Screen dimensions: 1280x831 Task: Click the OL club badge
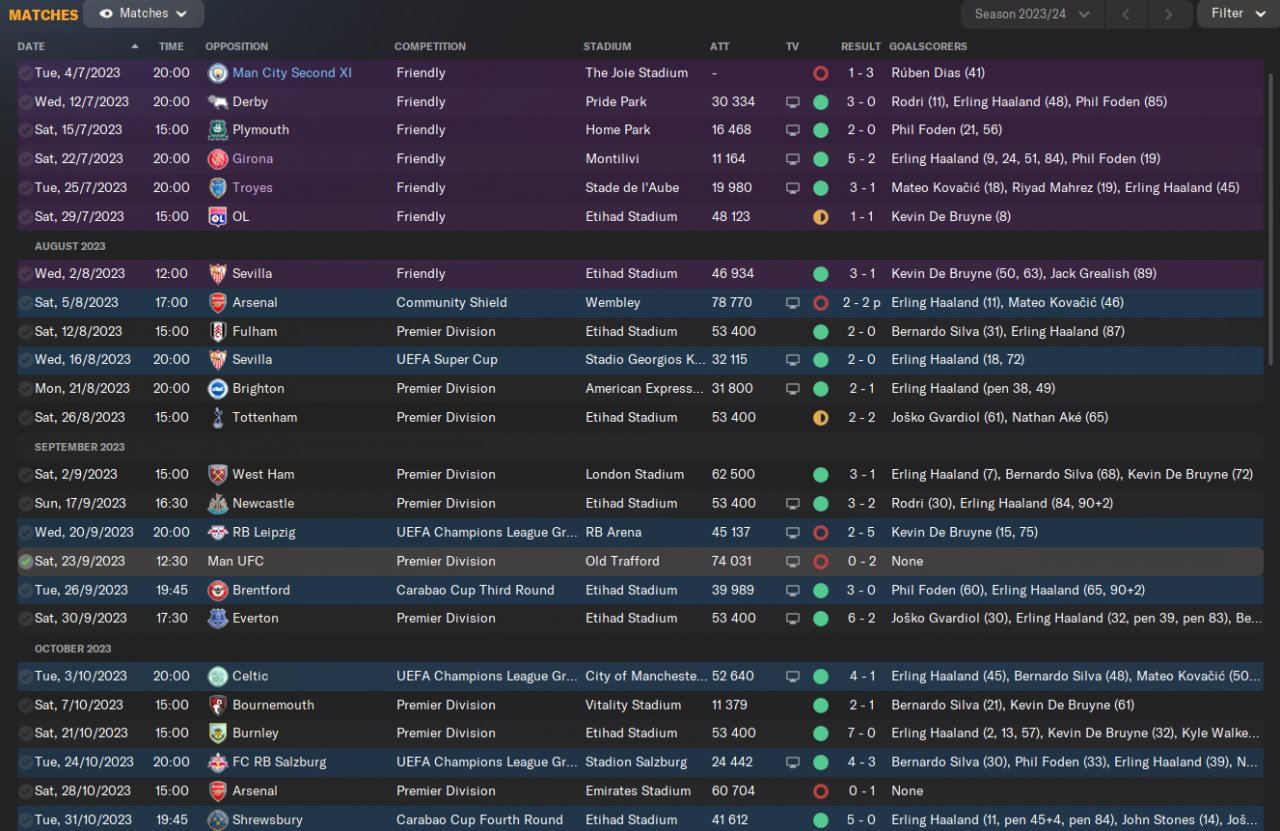(217, 216)
